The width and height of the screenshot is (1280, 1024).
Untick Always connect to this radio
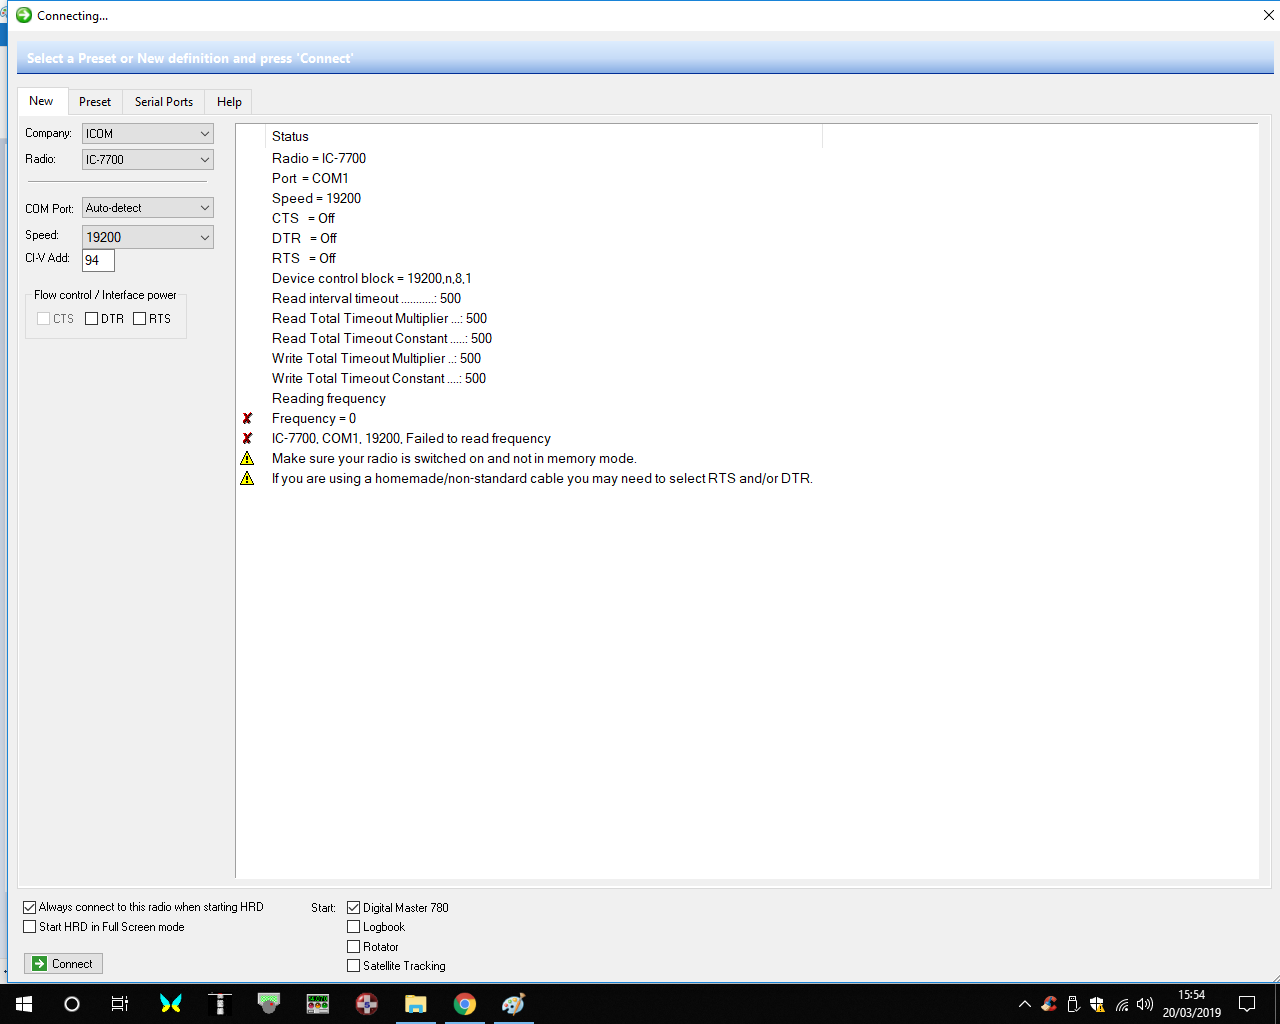(30, 908)
